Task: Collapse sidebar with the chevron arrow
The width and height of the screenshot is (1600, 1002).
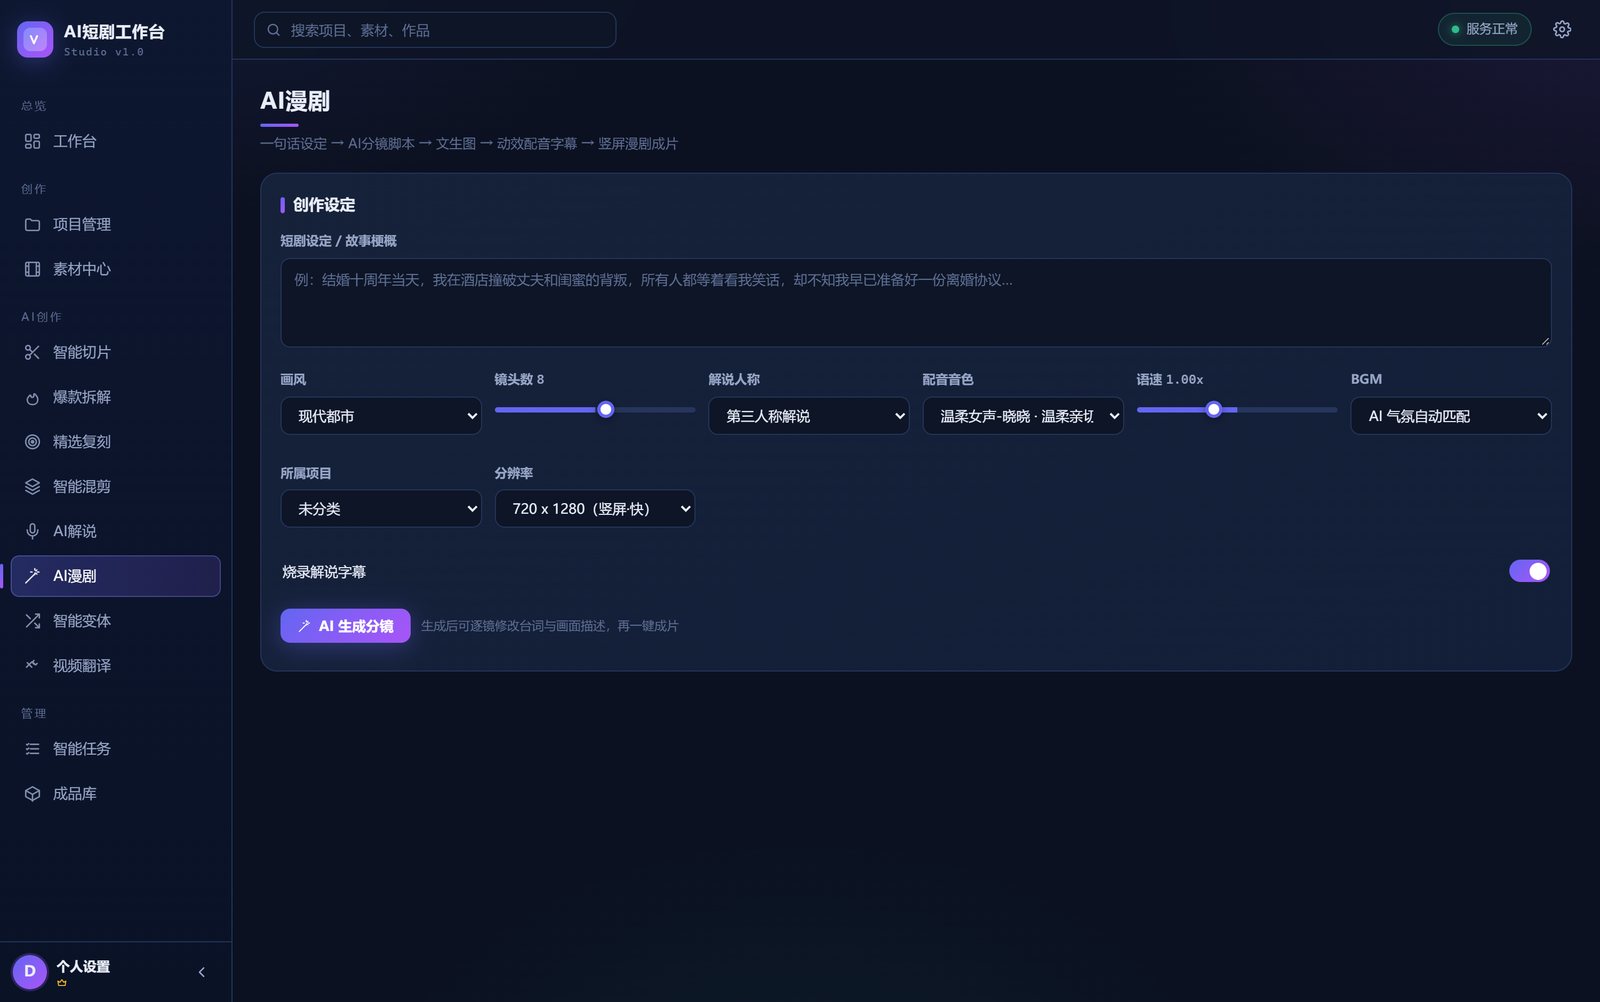Action: click(202, 972)
